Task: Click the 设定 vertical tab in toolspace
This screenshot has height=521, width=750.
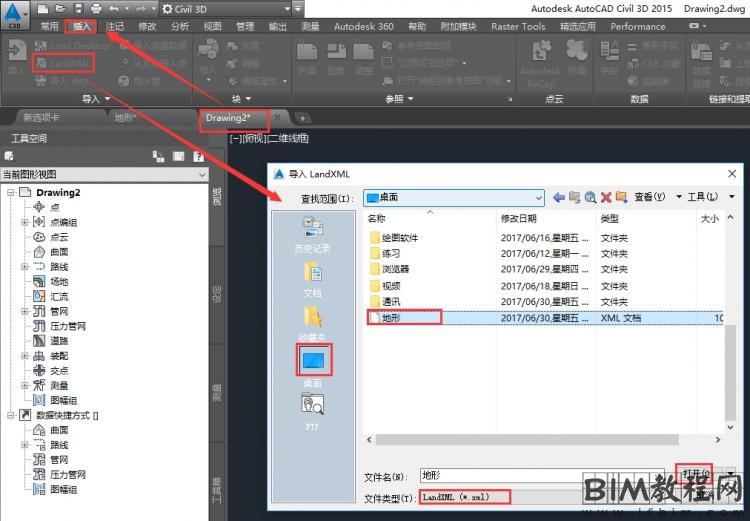Action: coord(217,294)
